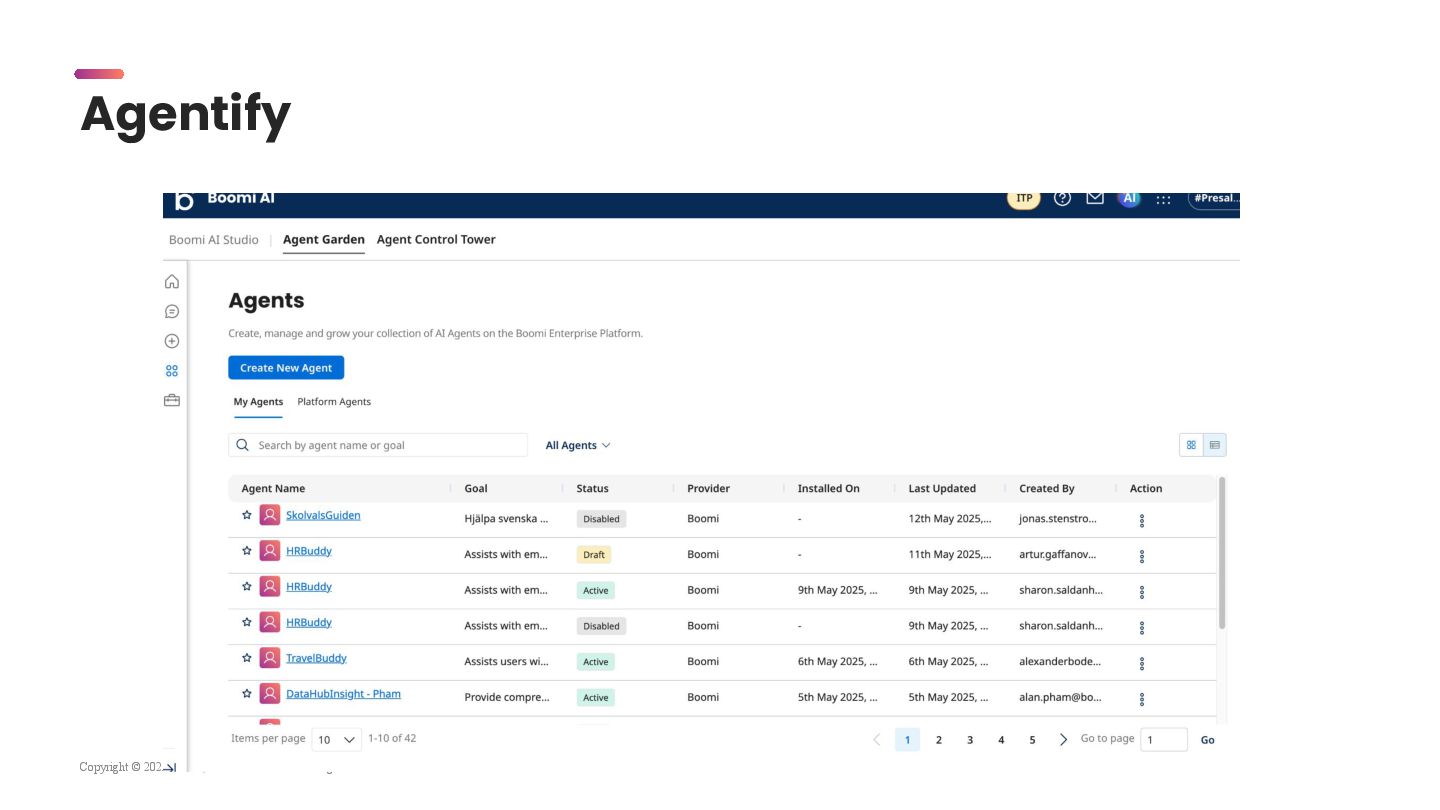The width and height of the screenshot is (1440, 810).
Task: Click the AI round icon in header
Action: [x=1130, y=198]
